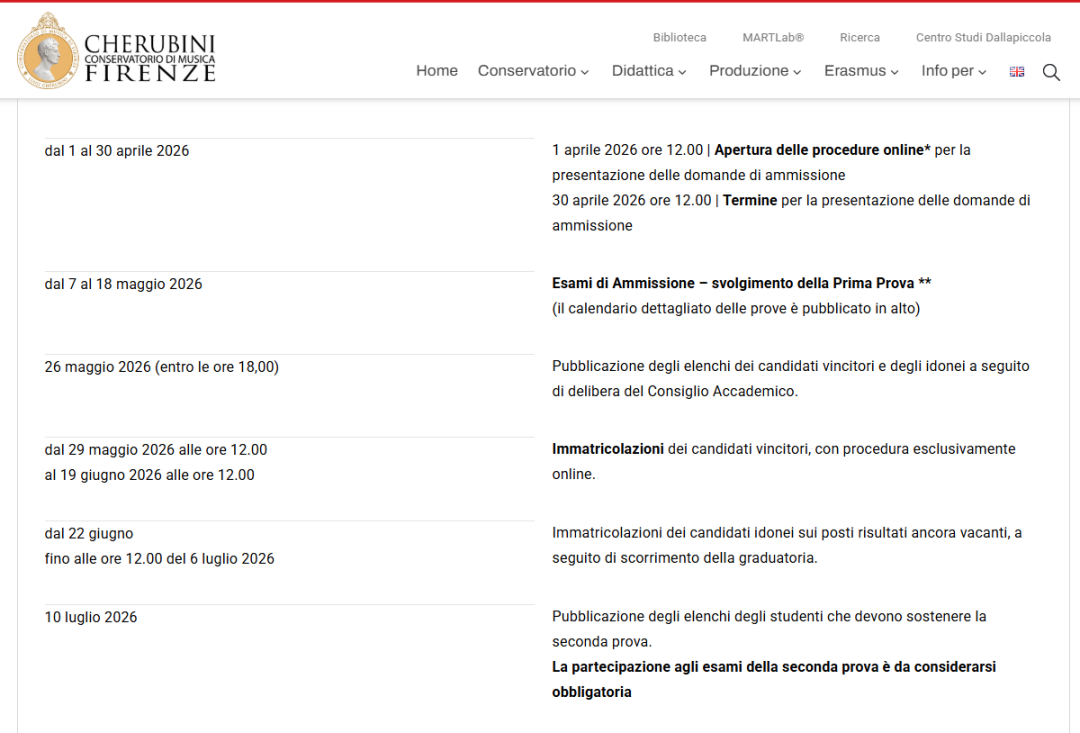Screen dimensions: 1080x733
Task: Open the search magnifier icon
Action: [1051, 72]
